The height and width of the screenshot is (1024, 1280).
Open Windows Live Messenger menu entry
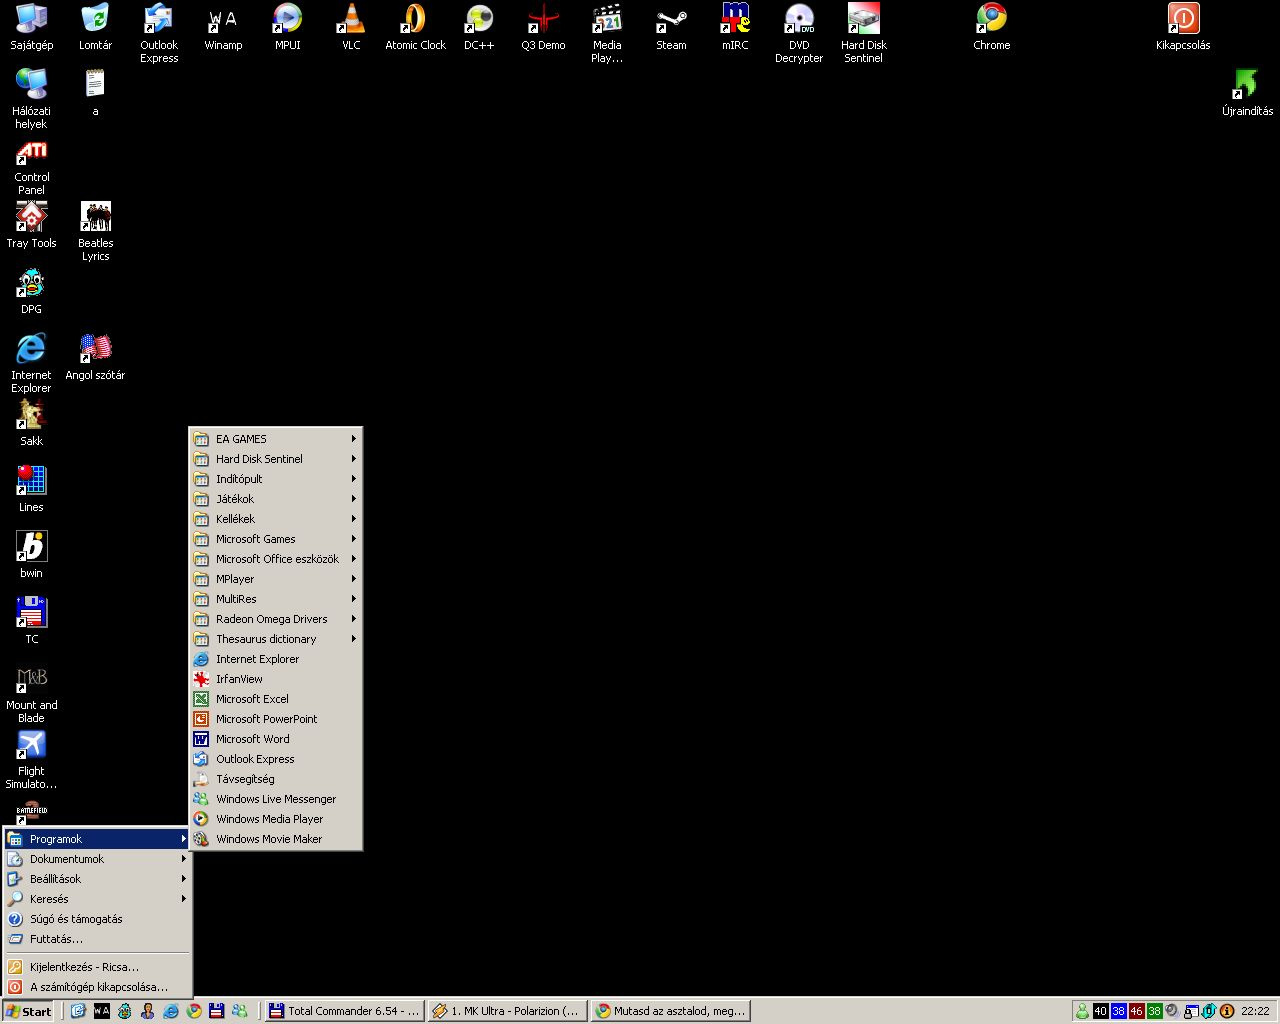tap(275, 799)
